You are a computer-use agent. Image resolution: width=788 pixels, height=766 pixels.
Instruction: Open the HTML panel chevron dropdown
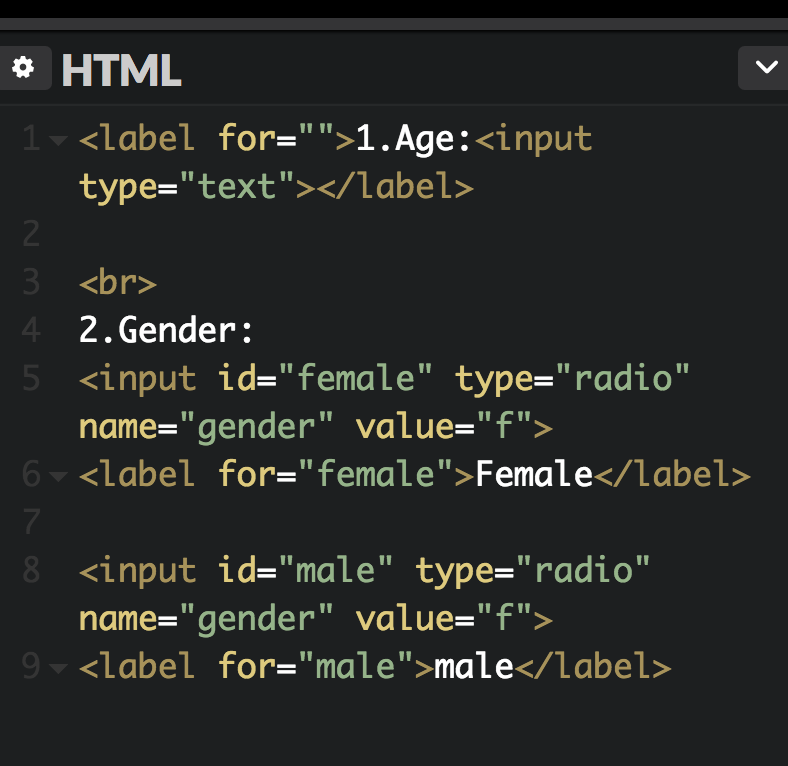(x=765, y=67)
